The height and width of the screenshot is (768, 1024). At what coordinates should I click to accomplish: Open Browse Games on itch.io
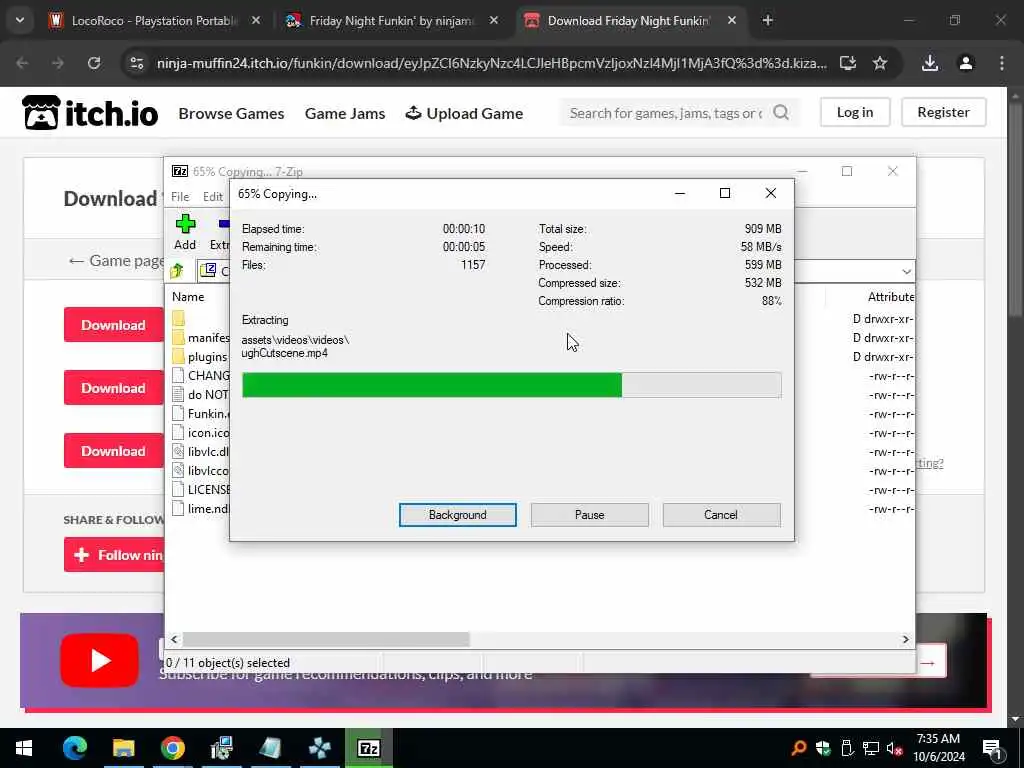231,113
